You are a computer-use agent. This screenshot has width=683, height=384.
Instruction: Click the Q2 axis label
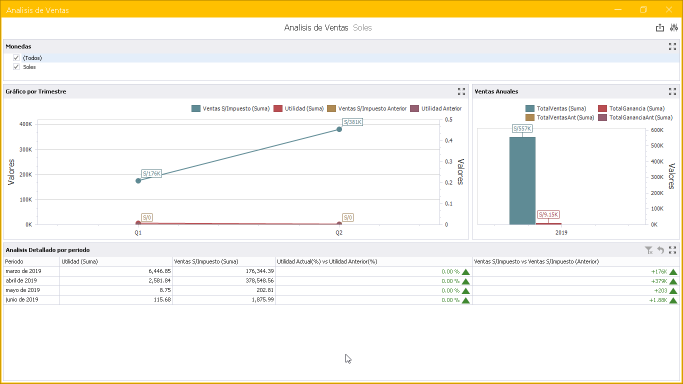point(339,233)
